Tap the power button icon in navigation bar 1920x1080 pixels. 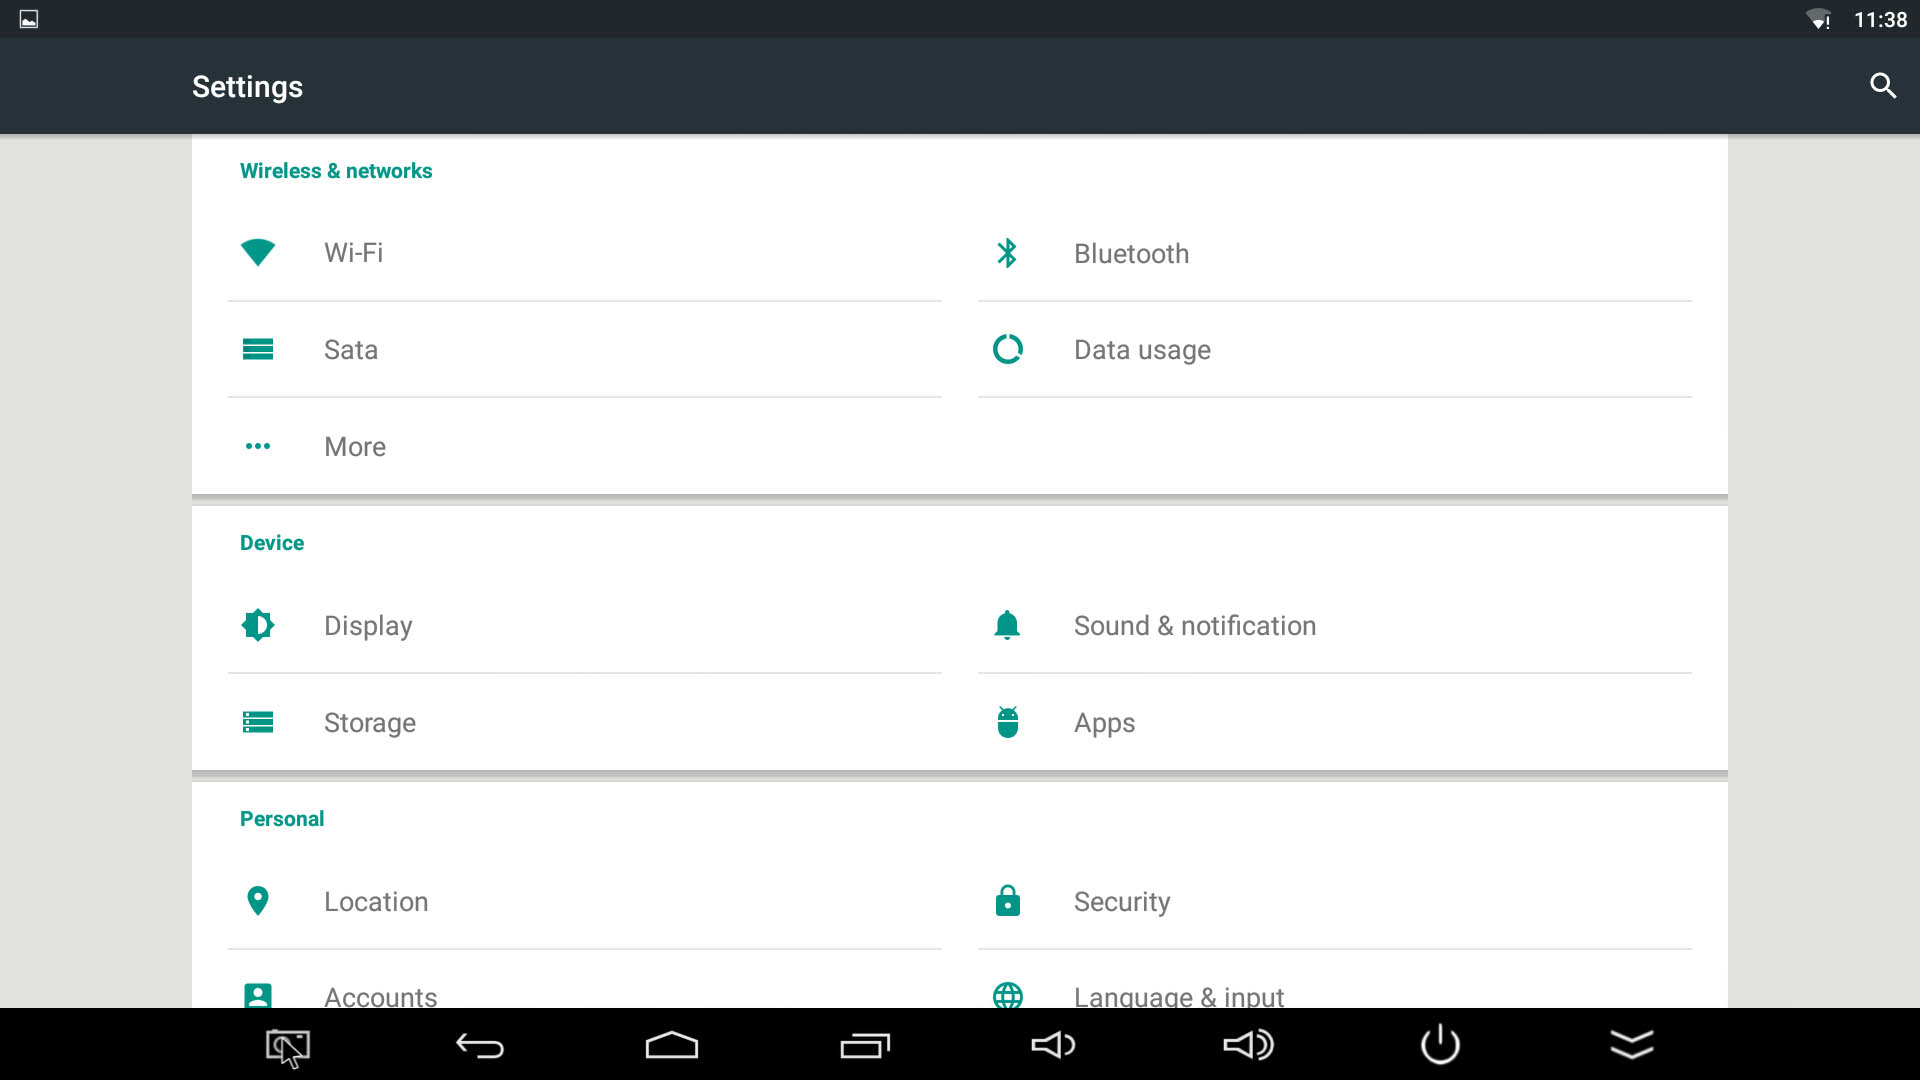[x=1440, y=1044]
